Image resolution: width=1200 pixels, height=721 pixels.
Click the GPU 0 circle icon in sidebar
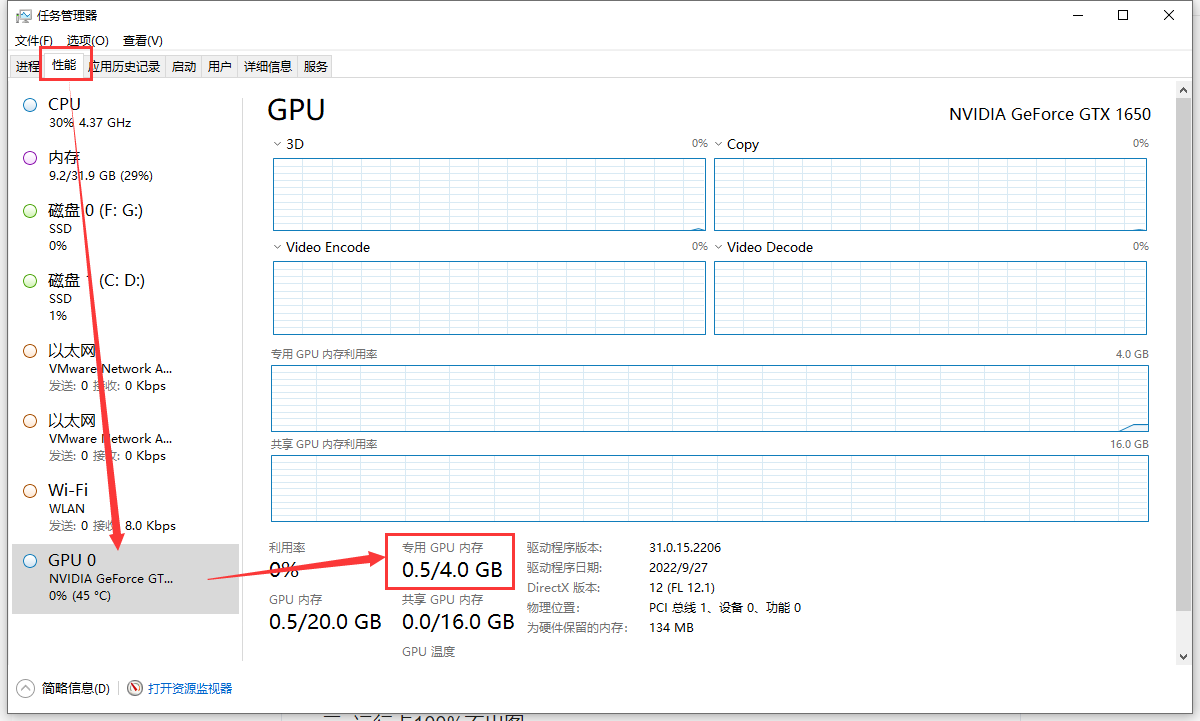29,561
